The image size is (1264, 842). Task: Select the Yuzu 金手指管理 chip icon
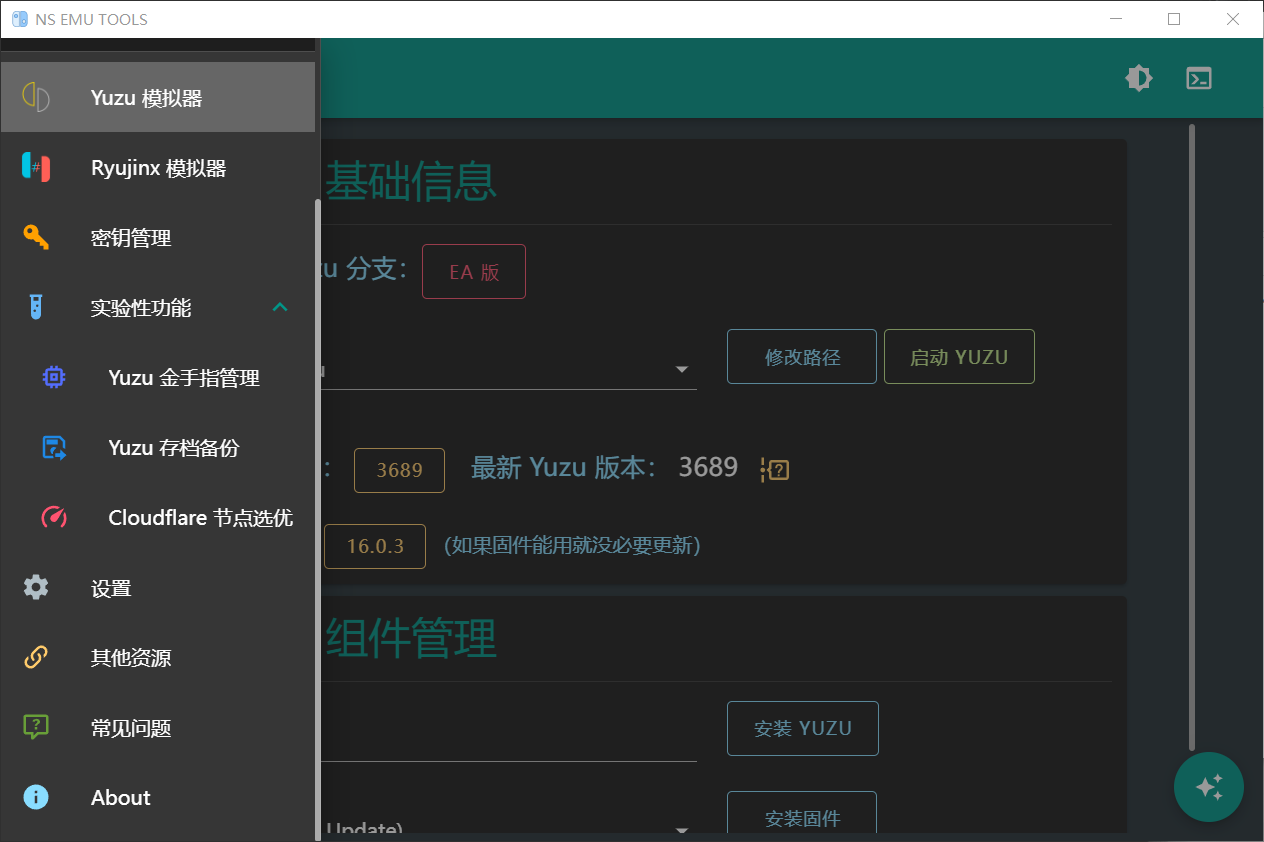pyautogui.click(x=54, y=377)
